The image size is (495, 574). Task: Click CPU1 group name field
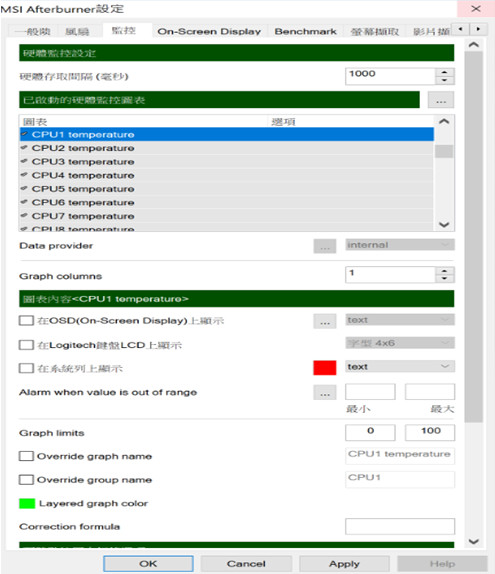(400, 479)
